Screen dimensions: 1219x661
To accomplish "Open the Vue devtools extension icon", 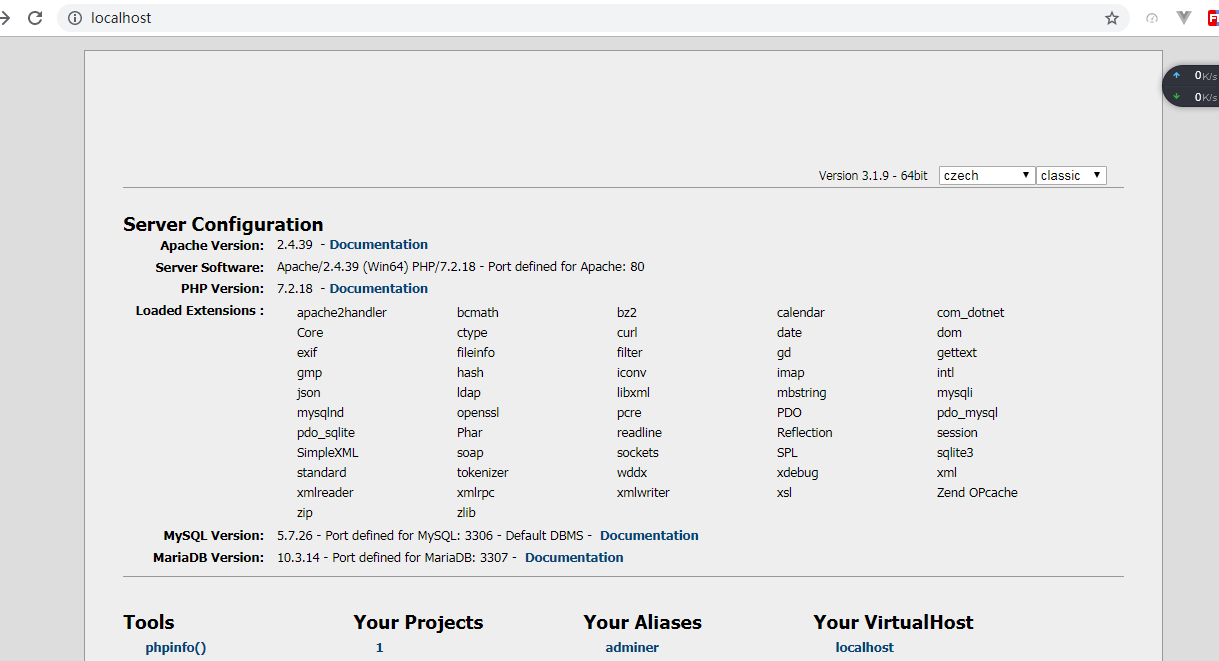I will pyautogui.click(x=1184, y=17).
